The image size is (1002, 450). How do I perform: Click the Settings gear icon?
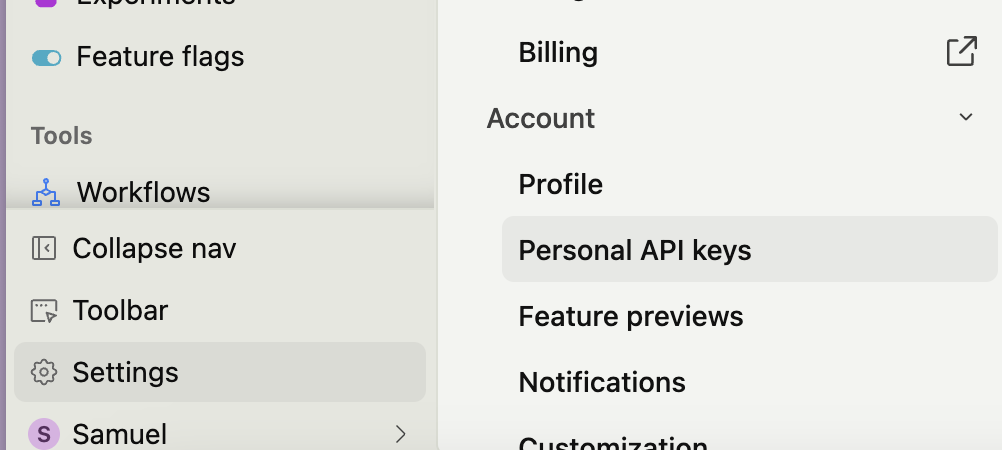[x=44, y=373]
